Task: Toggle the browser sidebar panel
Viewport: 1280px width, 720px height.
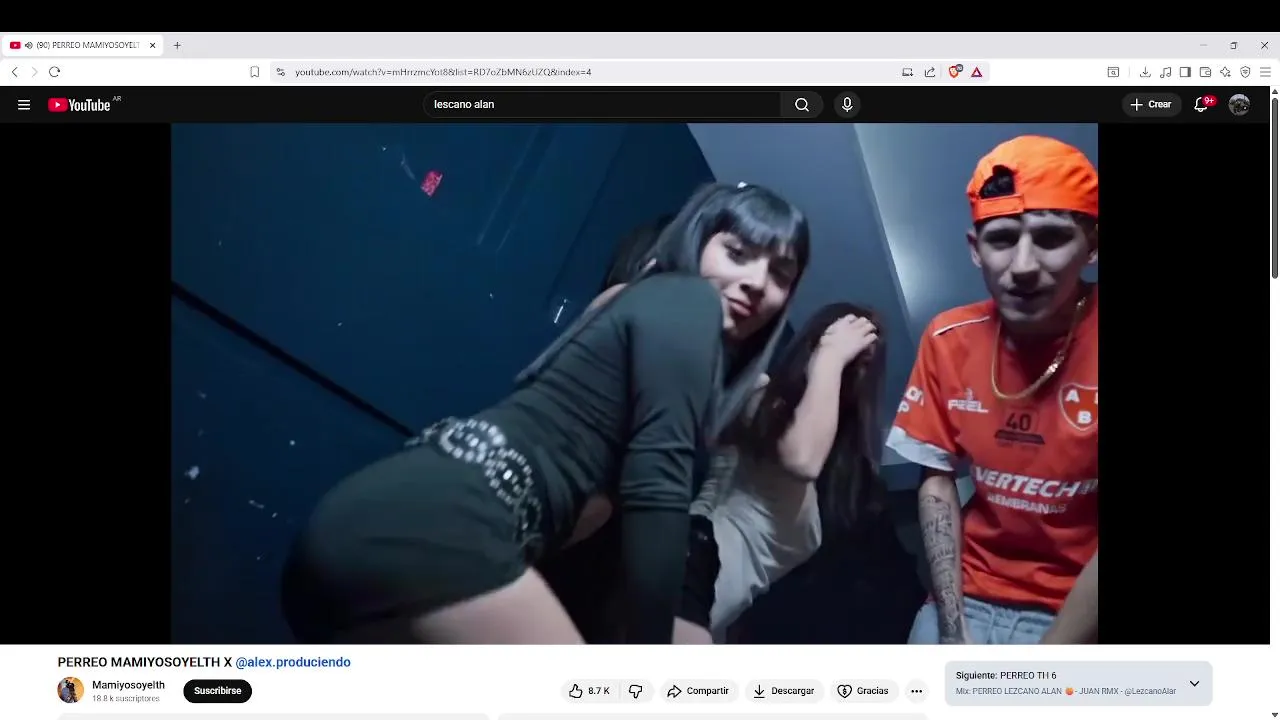Action: (1185, 72)
